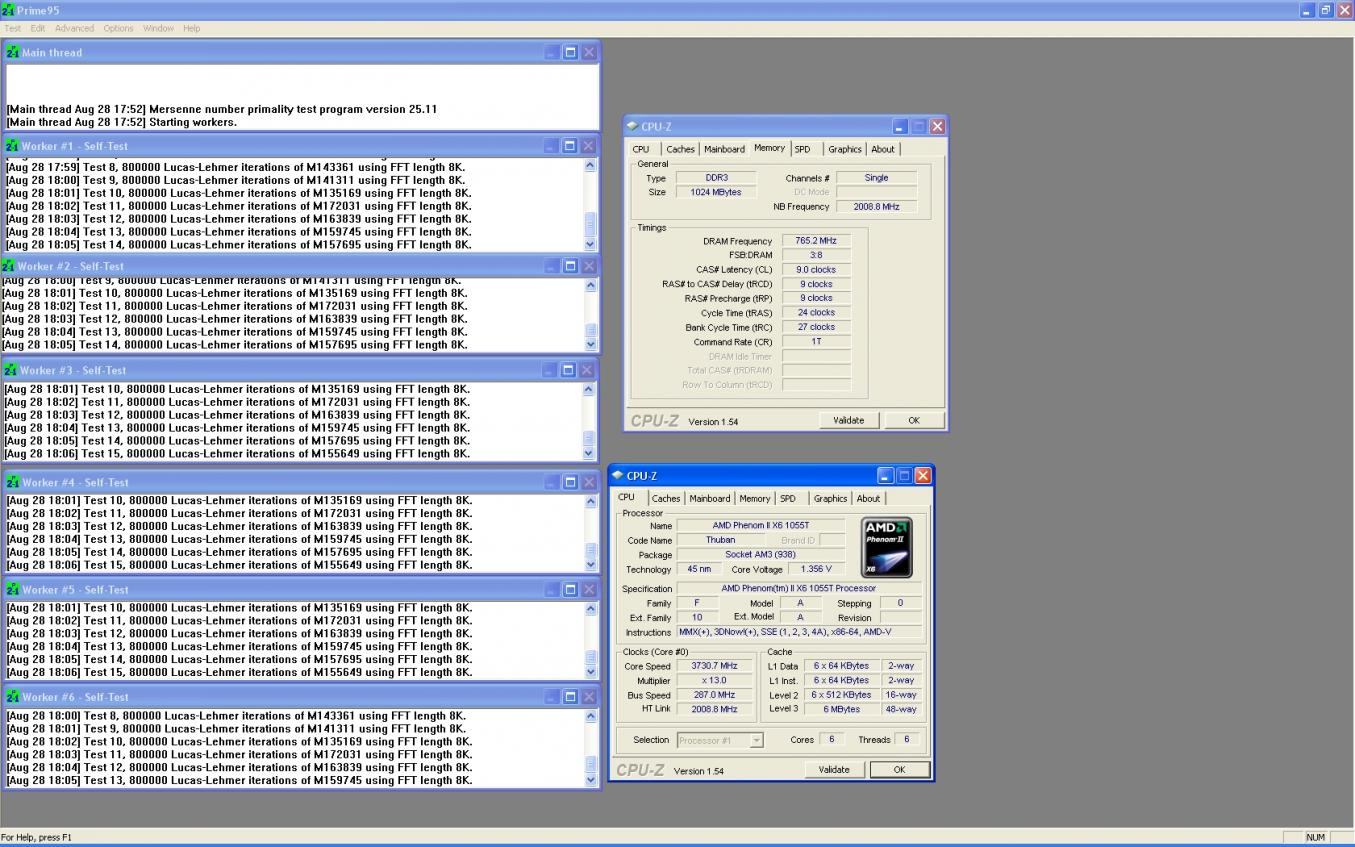The image size is (1355, 847).
Task: Click the NB Frequency value field
Action: coord(876,206)
